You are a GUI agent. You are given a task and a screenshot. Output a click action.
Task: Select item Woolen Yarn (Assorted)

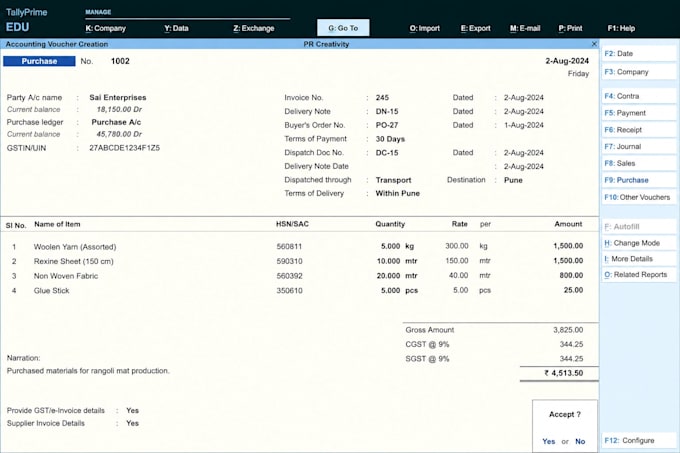75,247
